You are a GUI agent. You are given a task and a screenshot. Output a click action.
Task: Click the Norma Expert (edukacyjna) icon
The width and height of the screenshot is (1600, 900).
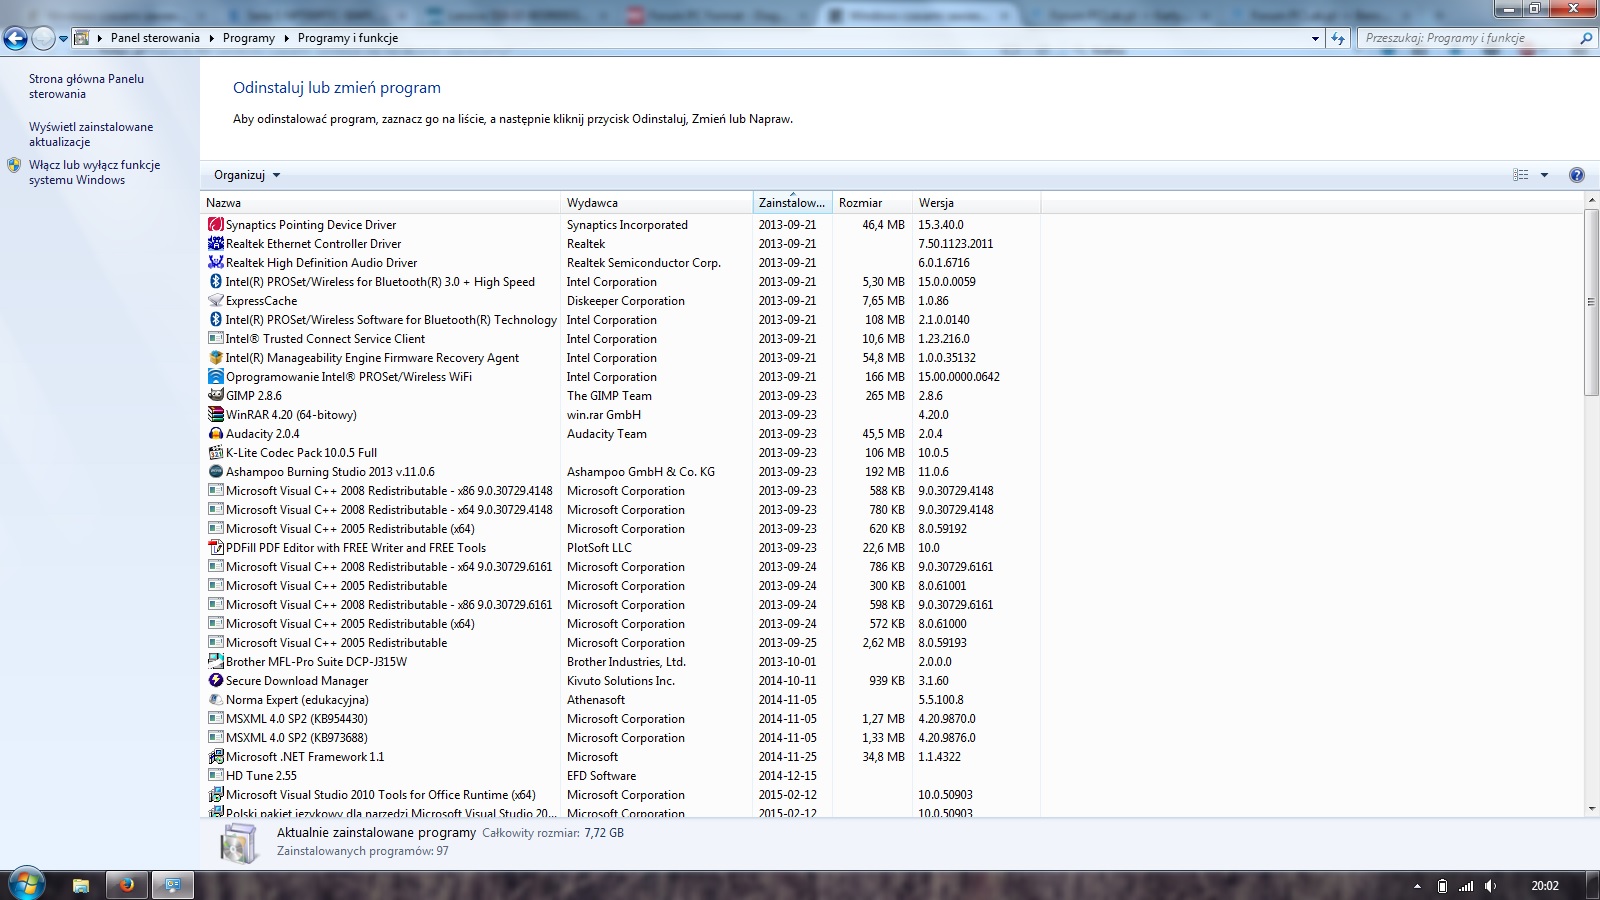[x=215, y=700]
